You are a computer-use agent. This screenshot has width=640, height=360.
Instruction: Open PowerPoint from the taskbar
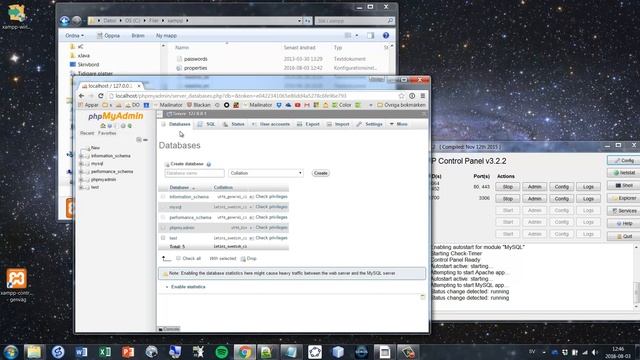(128, 352)
